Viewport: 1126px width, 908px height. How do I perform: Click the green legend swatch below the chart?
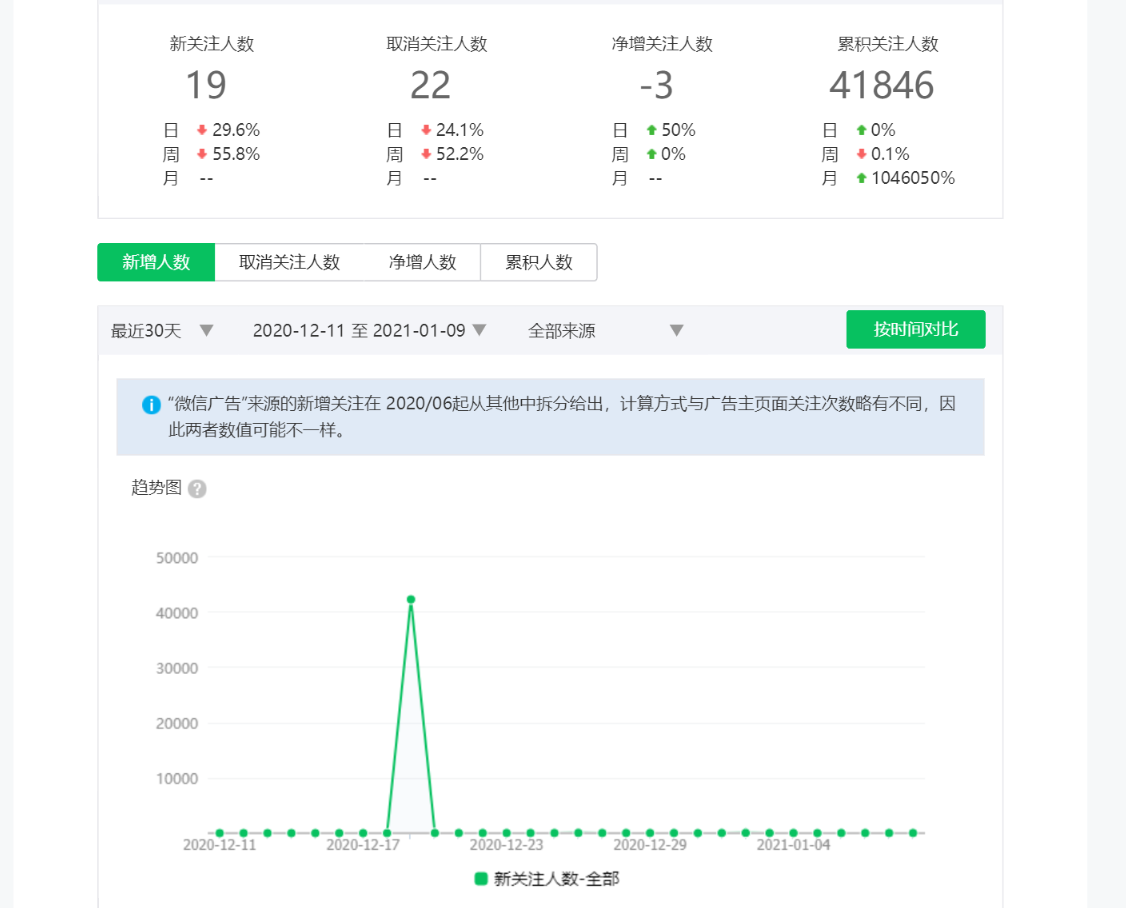(481, 879)
